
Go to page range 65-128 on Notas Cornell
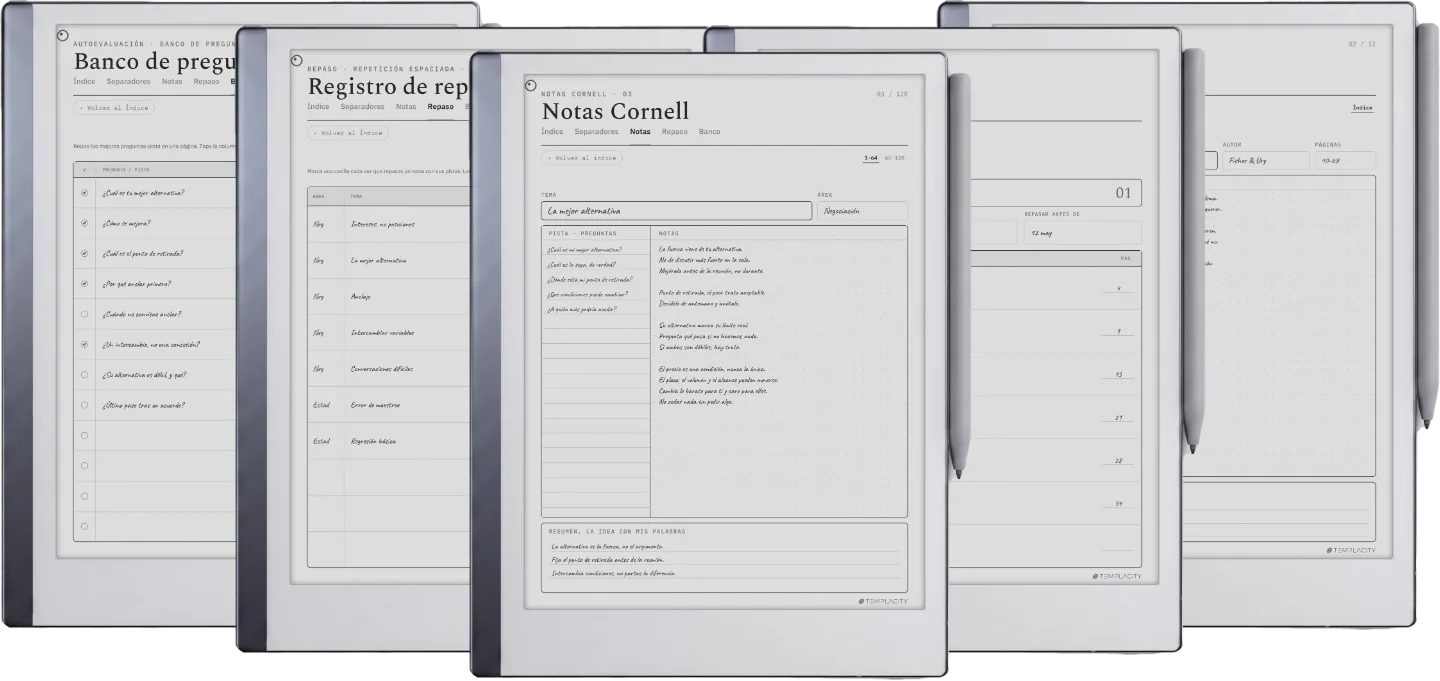pyautogui.click(x=894, y=158)
